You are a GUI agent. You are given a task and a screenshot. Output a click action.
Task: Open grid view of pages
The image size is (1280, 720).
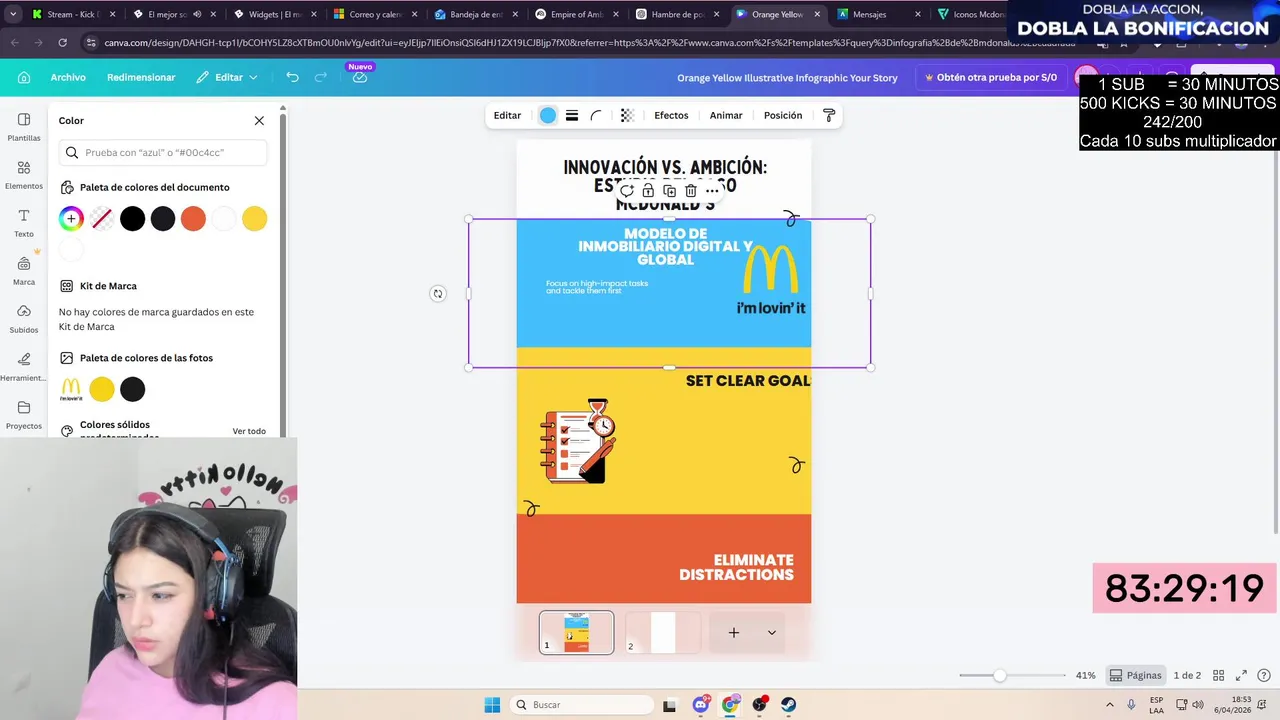click(1220, 675)
